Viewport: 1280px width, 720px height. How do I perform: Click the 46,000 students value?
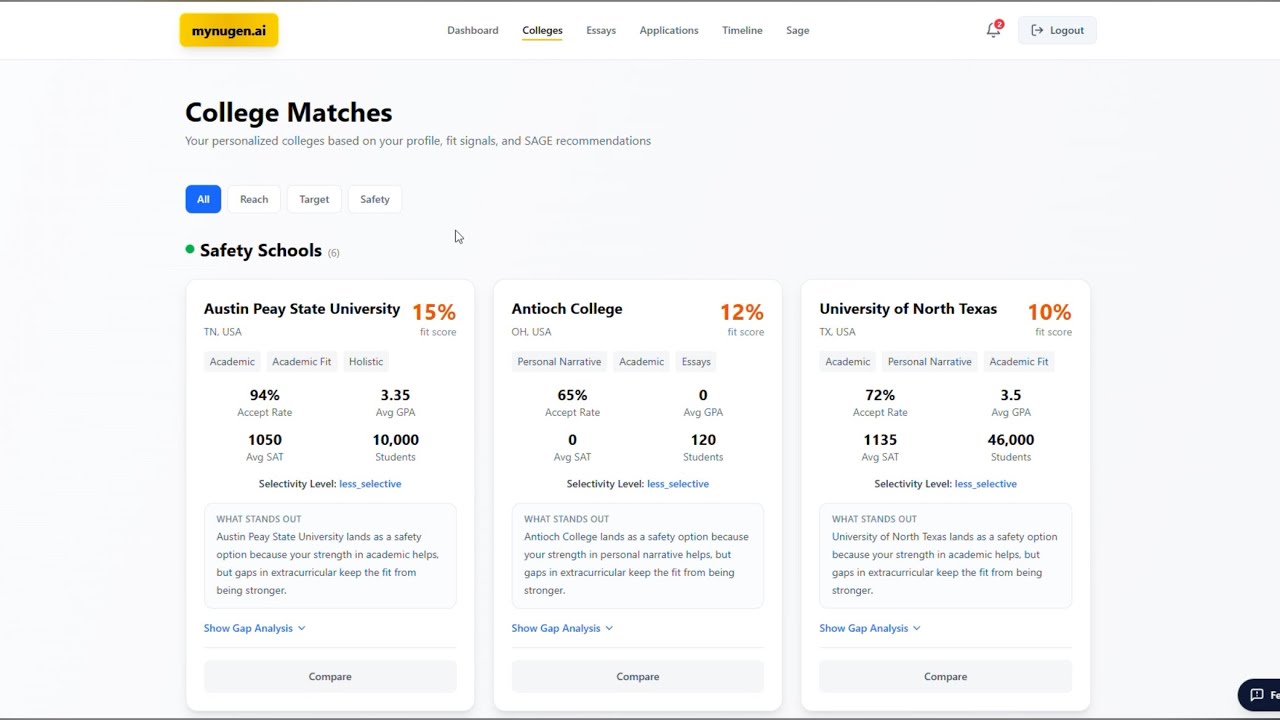click(1011, 440)
